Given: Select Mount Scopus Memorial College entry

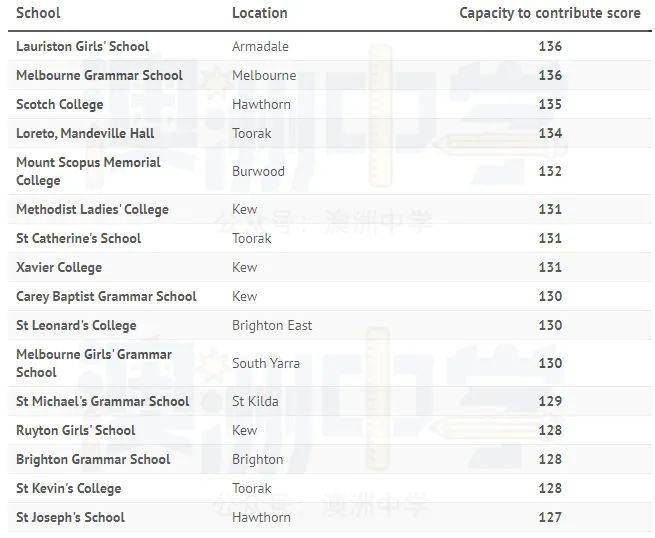Looking at the screenshot, I should (88, 171).
